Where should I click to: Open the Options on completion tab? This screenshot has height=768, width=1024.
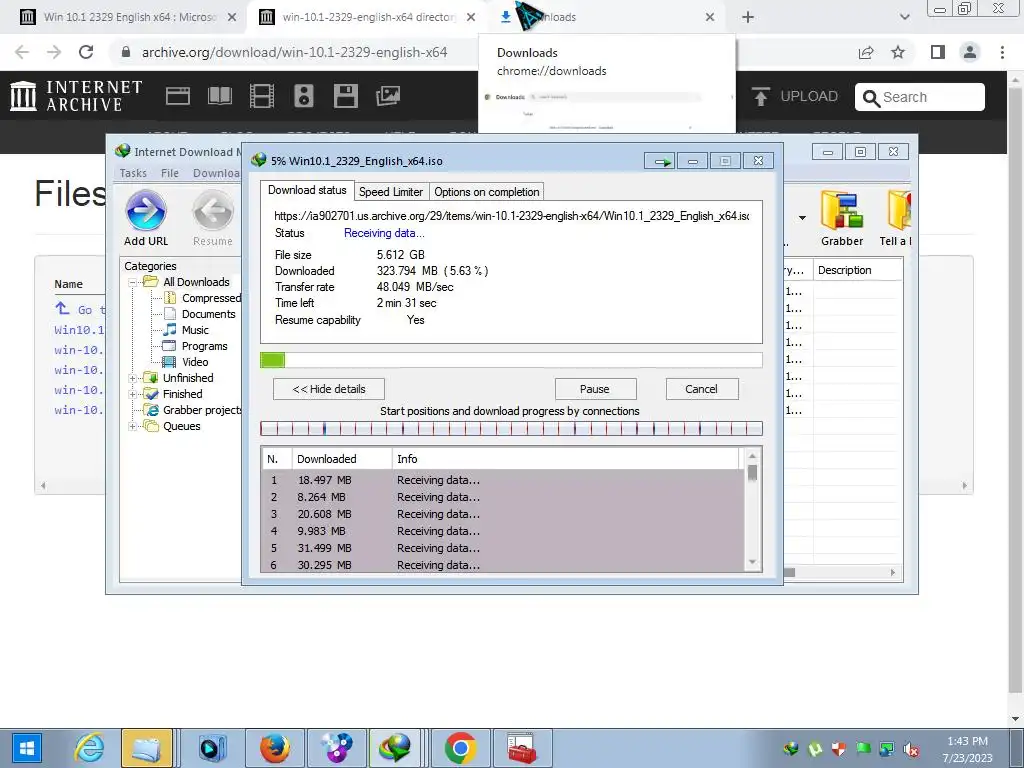coord(487,192)
